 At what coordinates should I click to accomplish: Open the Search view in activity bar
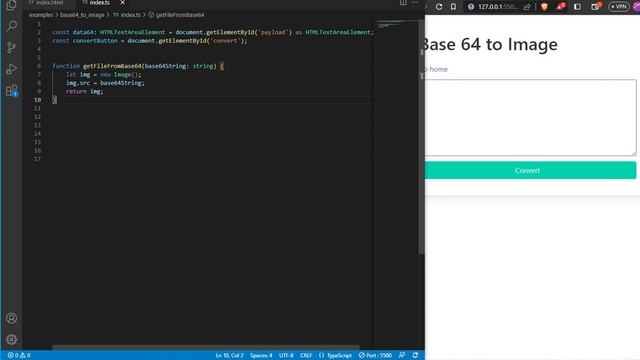click(x=11, y=26)
